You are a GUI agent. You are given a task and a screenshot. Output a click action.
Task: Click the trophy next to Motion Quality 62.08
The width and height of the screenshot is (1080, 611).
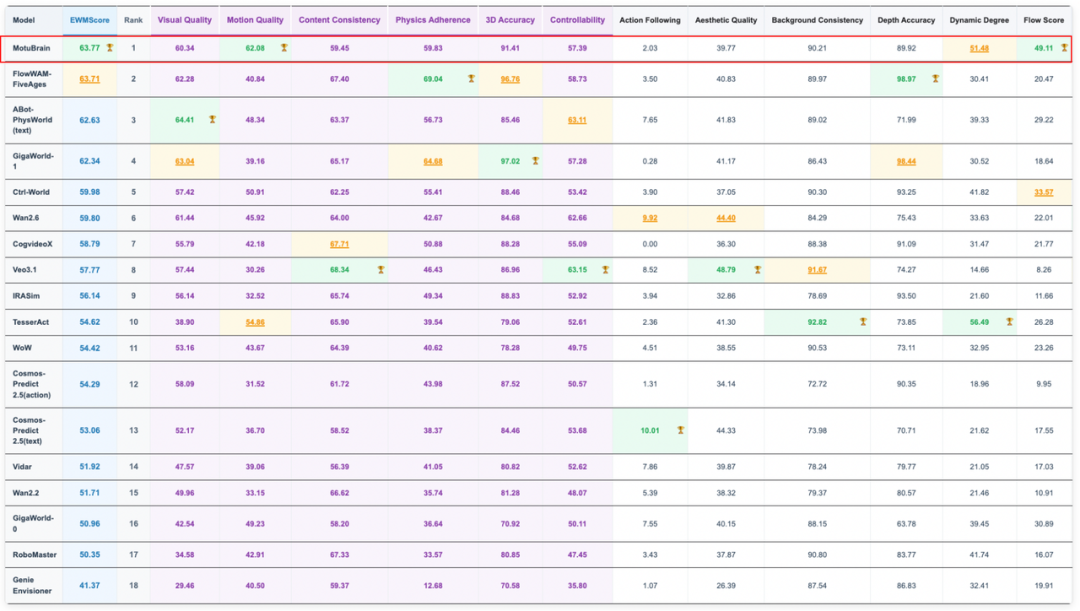(284, 47)
